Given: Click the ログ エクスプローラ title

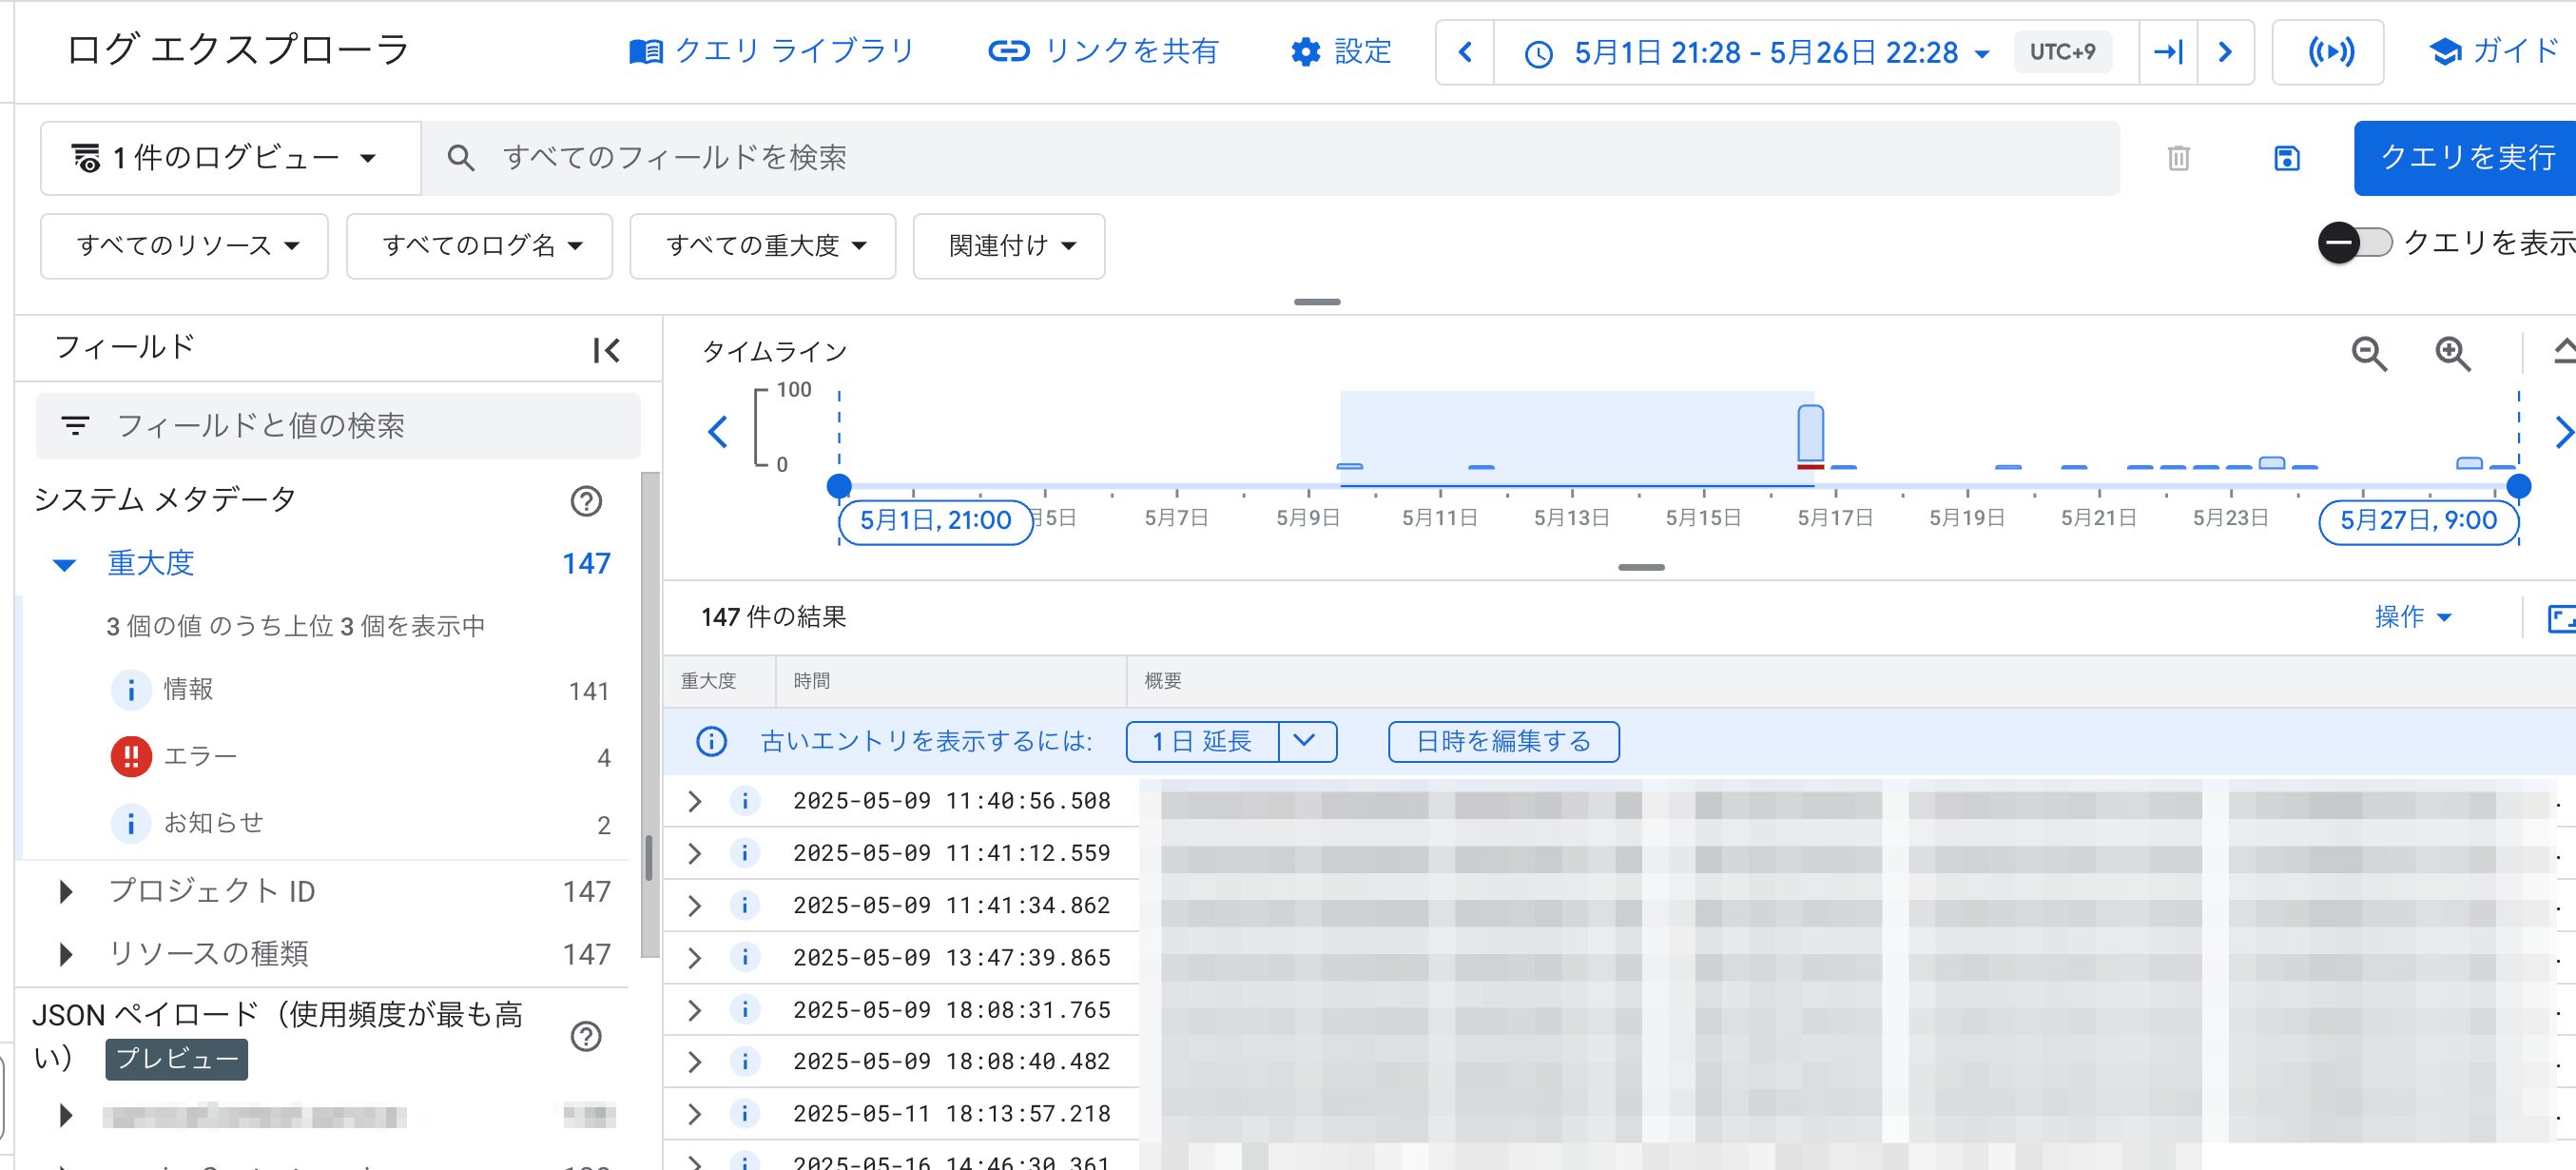Looking at the screenshot, I should click(237, 50).
